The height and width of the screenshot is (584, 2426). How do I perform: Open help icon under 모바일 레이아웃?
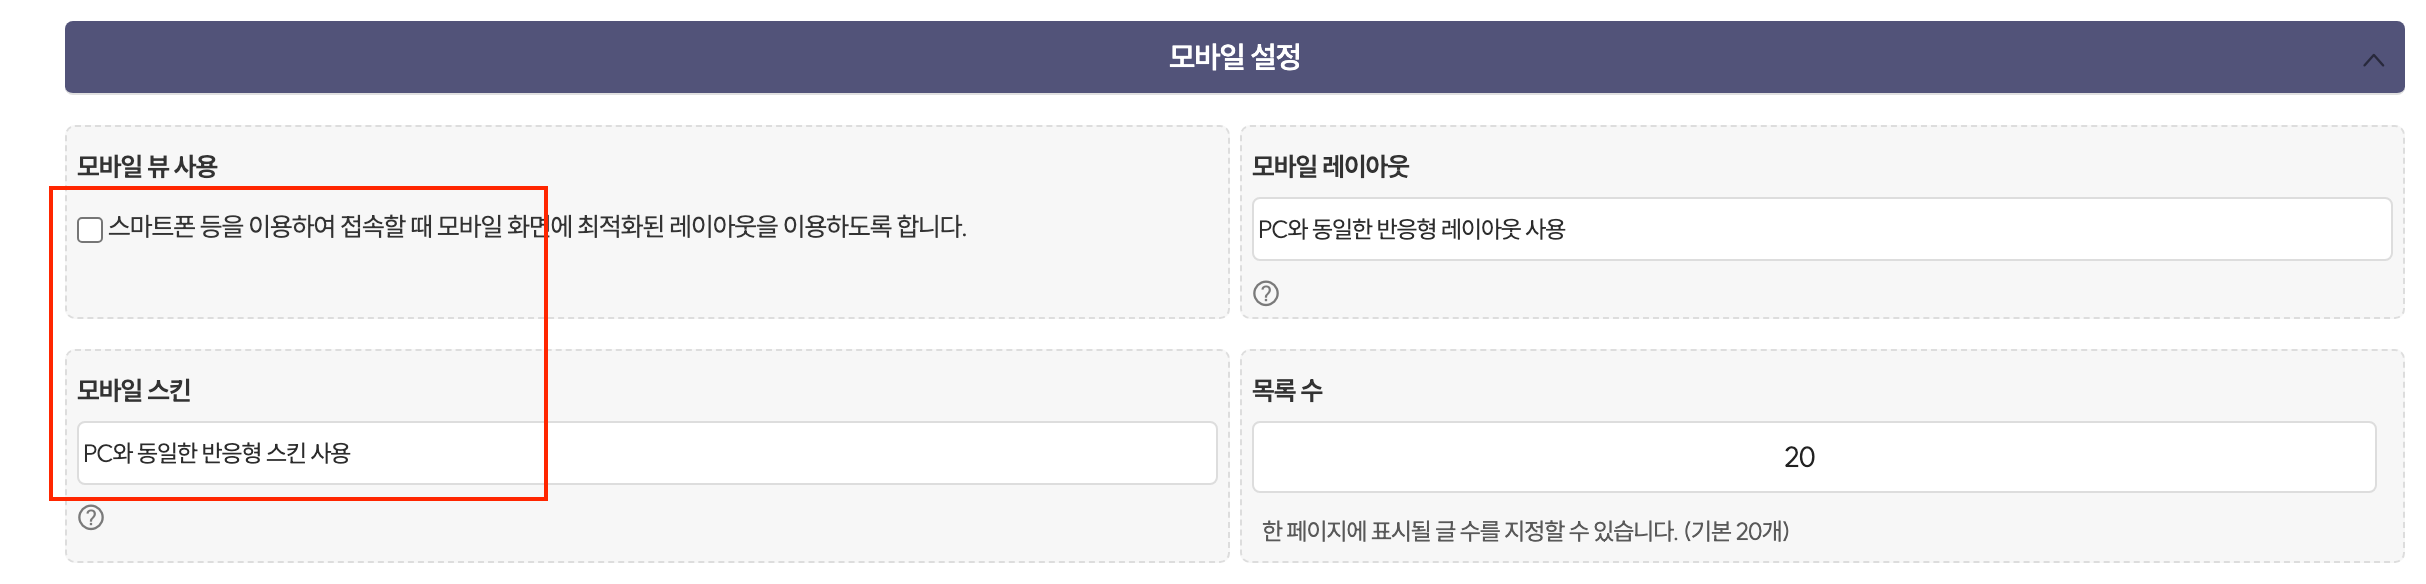(x=1266, y=293)
